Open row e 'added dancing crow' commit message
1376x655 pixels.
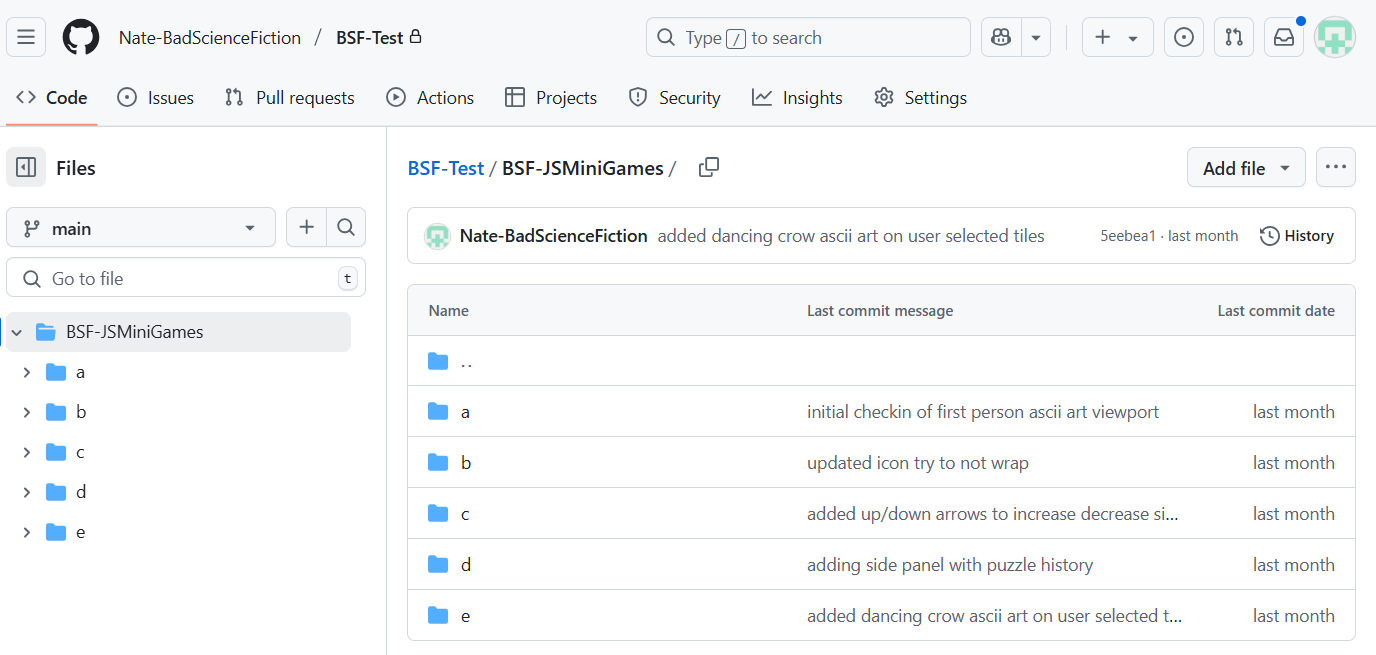995,616
